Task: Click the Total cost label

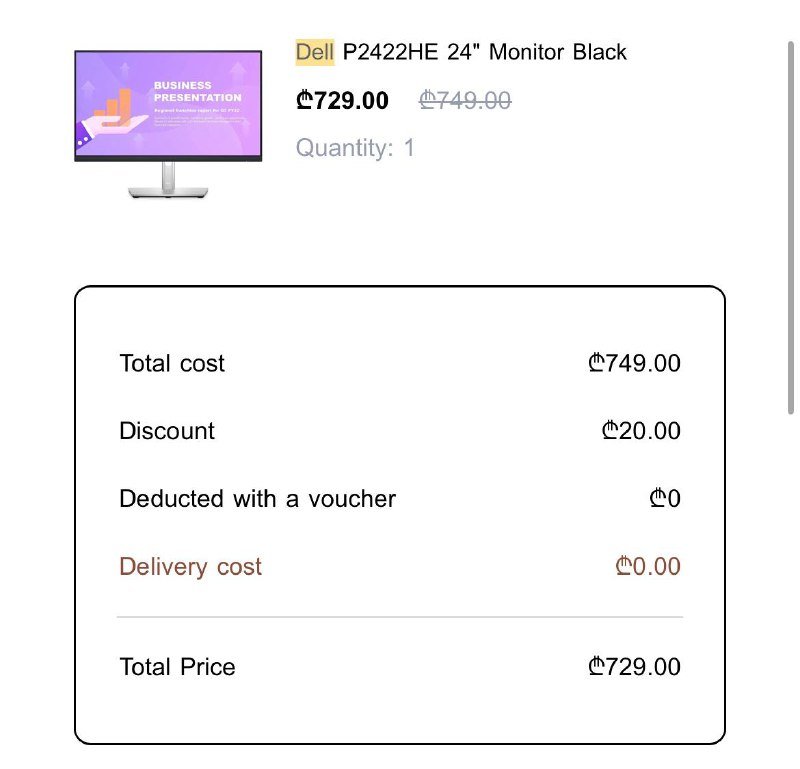Action: click(x=172, y=363)
